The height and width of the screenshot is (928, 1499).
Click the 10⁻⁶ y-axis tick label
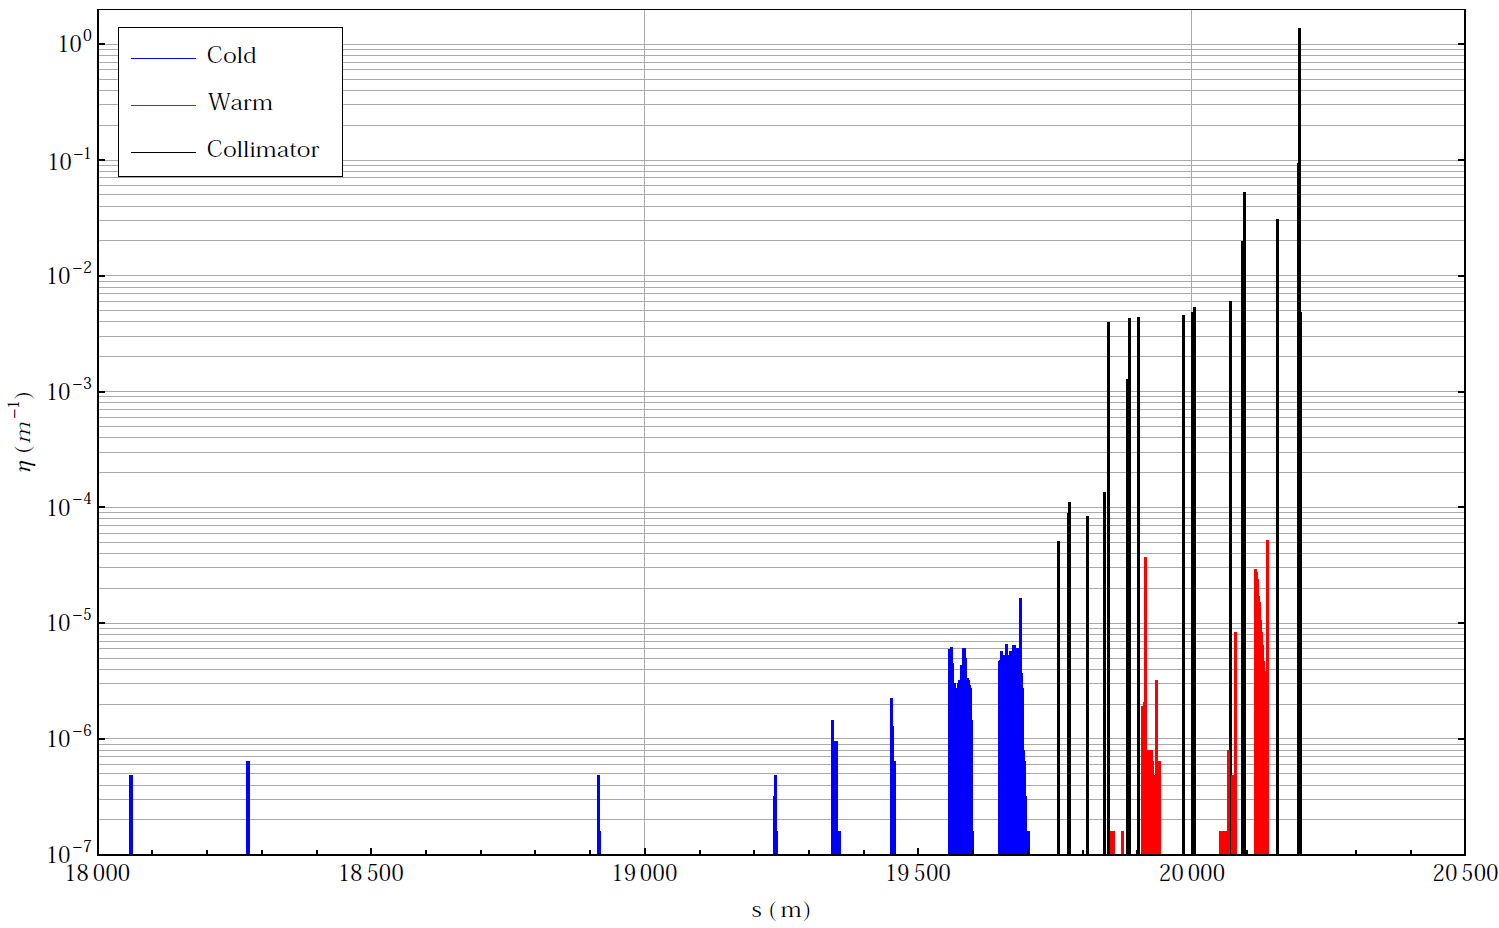point(69,738)
